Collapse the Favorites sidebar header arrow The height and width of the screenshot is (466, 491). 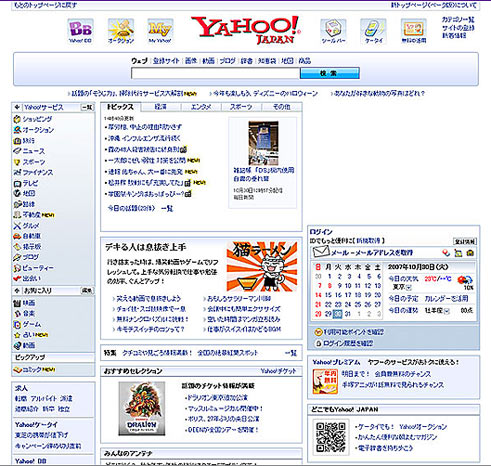[17, 291]
